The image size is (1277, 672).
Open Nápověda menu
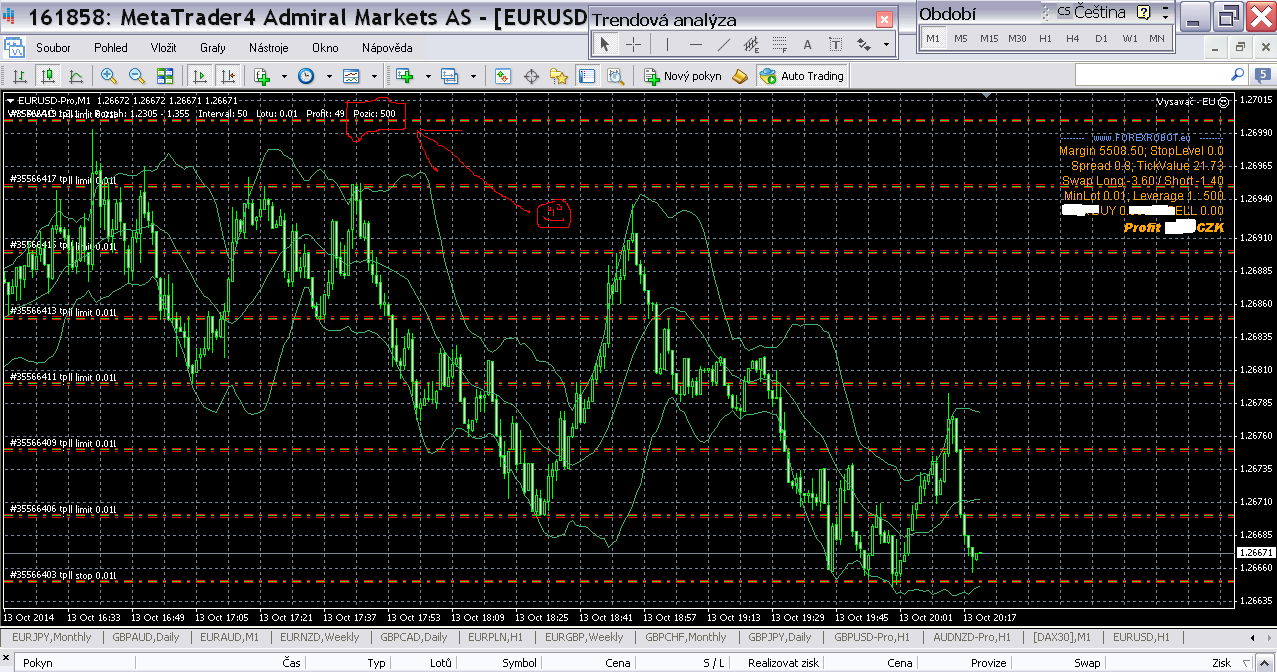pyautogui.click(x=385, y=48)
